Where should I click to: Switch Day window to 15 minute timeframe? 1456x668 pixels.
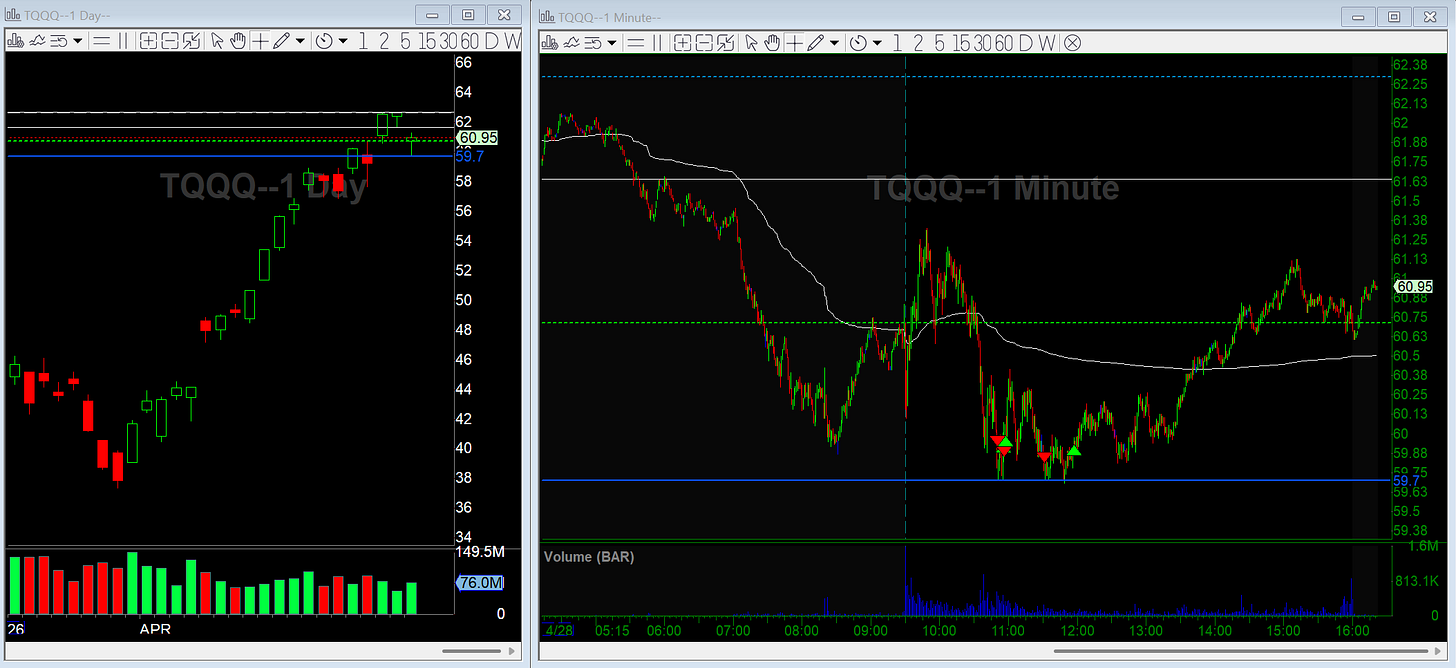coord(427,41)
